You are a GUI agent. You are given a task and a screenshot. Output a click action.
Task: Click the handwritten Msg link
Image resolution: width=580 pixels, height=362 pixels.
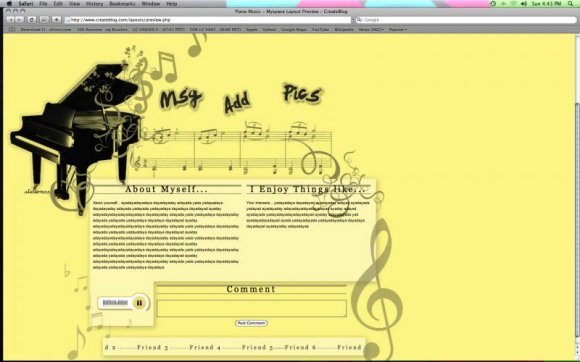click(x=181, y=98)
